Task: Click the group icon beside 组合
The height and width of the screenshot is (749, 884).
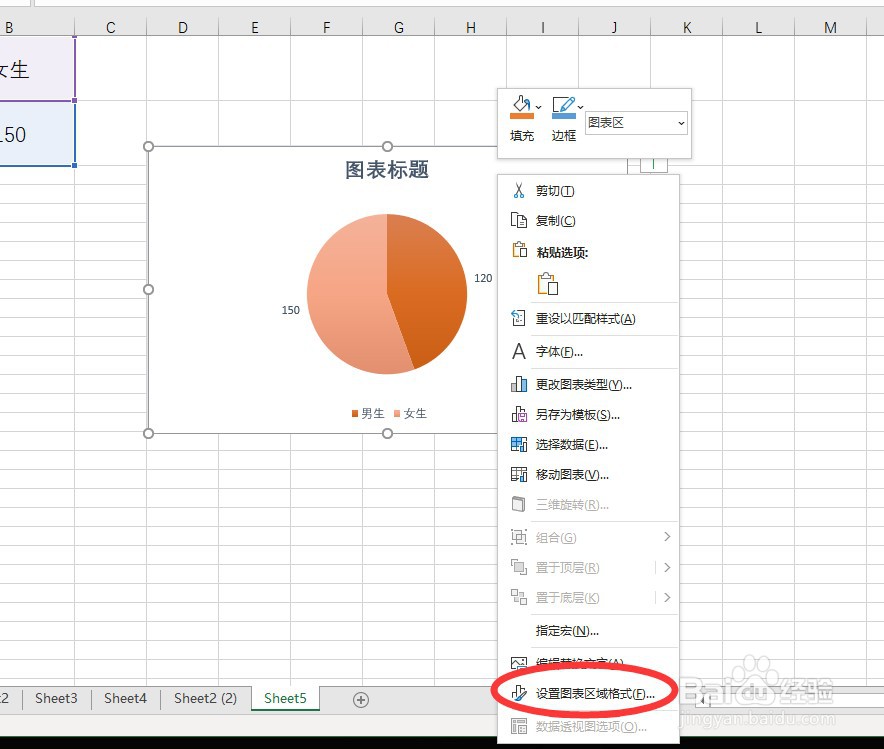Action: pos(519,537)
